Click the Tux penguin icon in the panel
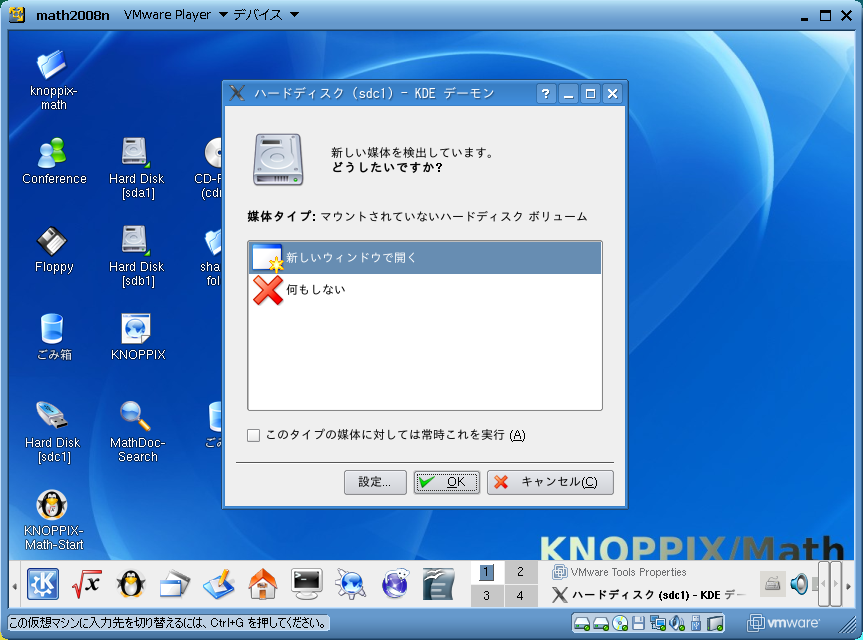 [131, 584]
